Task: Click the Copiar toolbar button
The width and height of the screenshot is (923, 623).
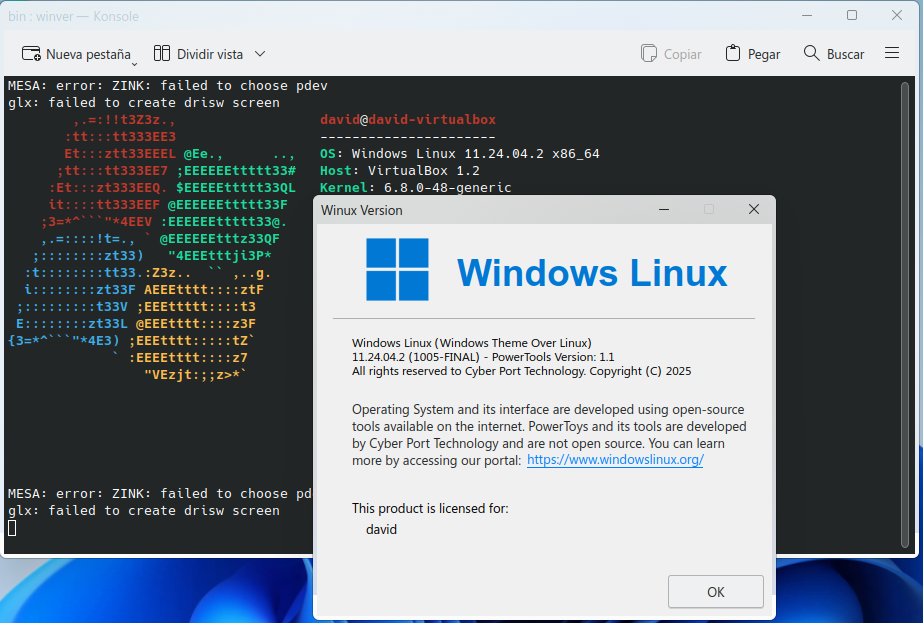Action: click(x=671, y=54)
